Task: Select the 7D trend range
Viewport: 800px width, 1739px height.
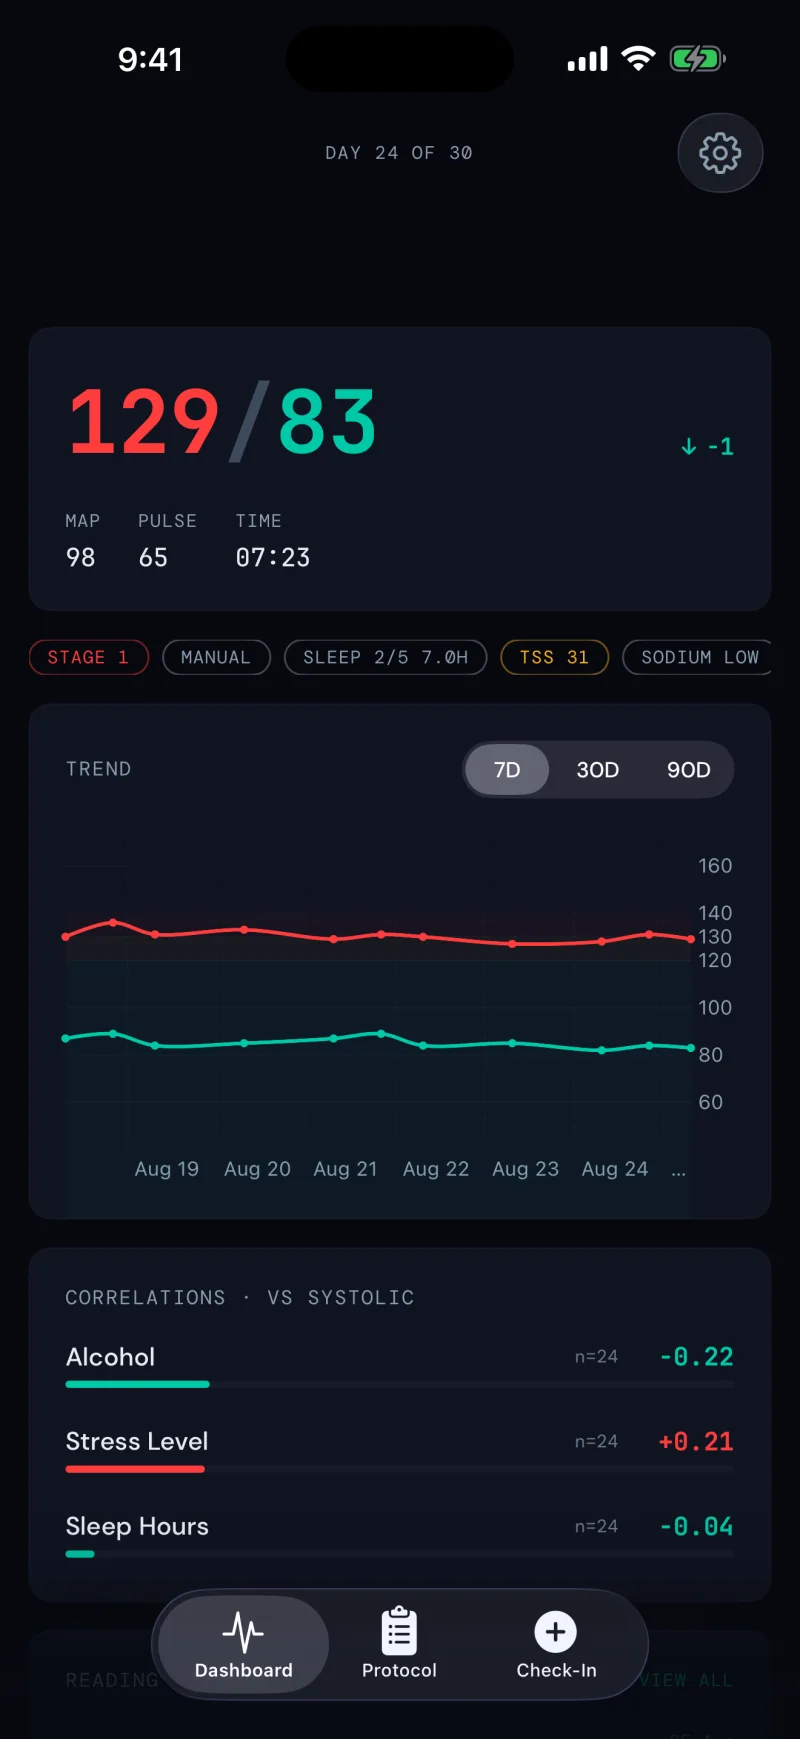Action: (x=507, y=770)
